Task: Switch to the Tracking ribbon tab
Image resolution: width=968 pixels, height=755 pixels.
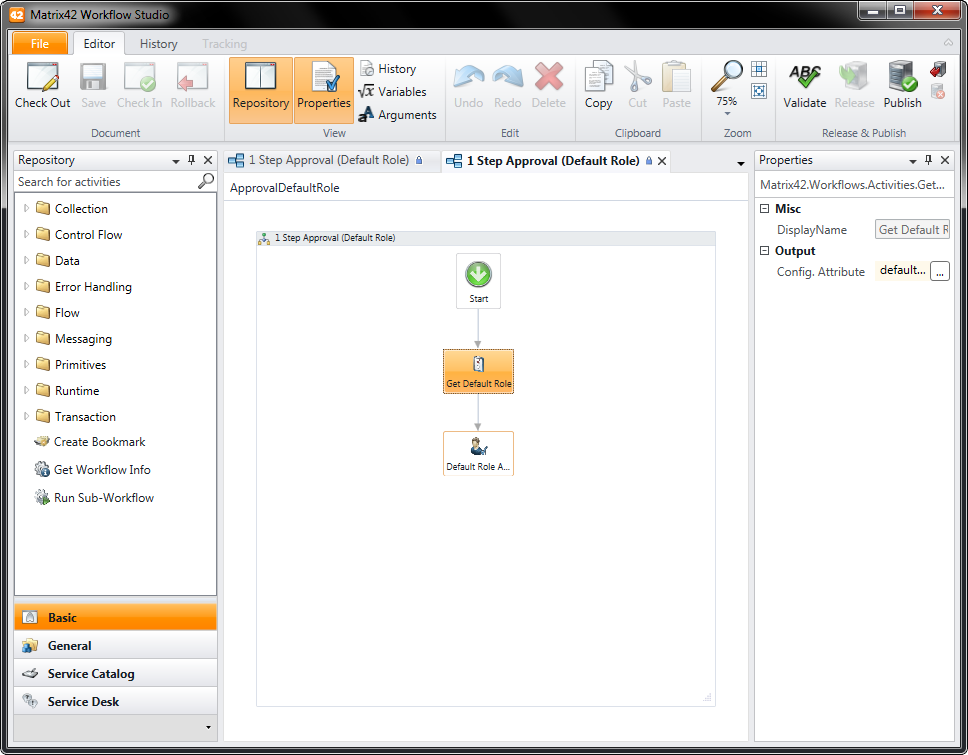Action: pyautogui.click(x=224, y=44)
